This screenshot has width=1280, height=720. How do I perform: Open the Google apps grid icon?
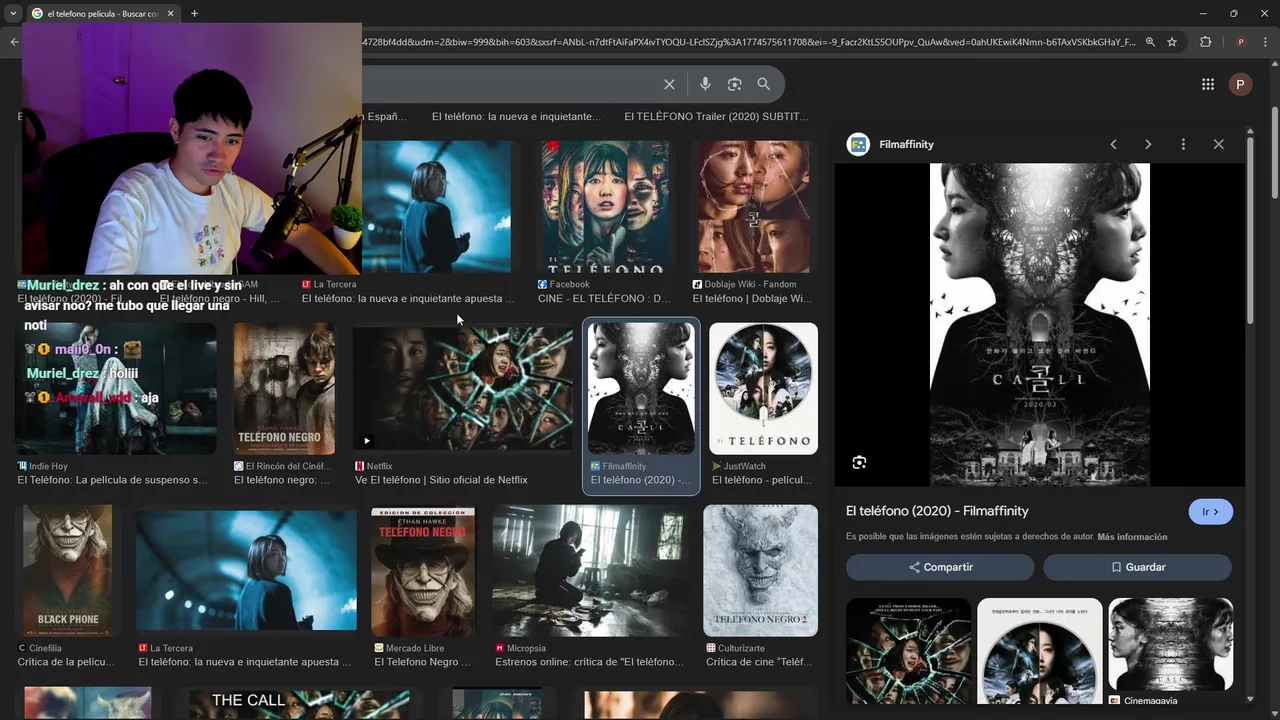(1208, 85)
